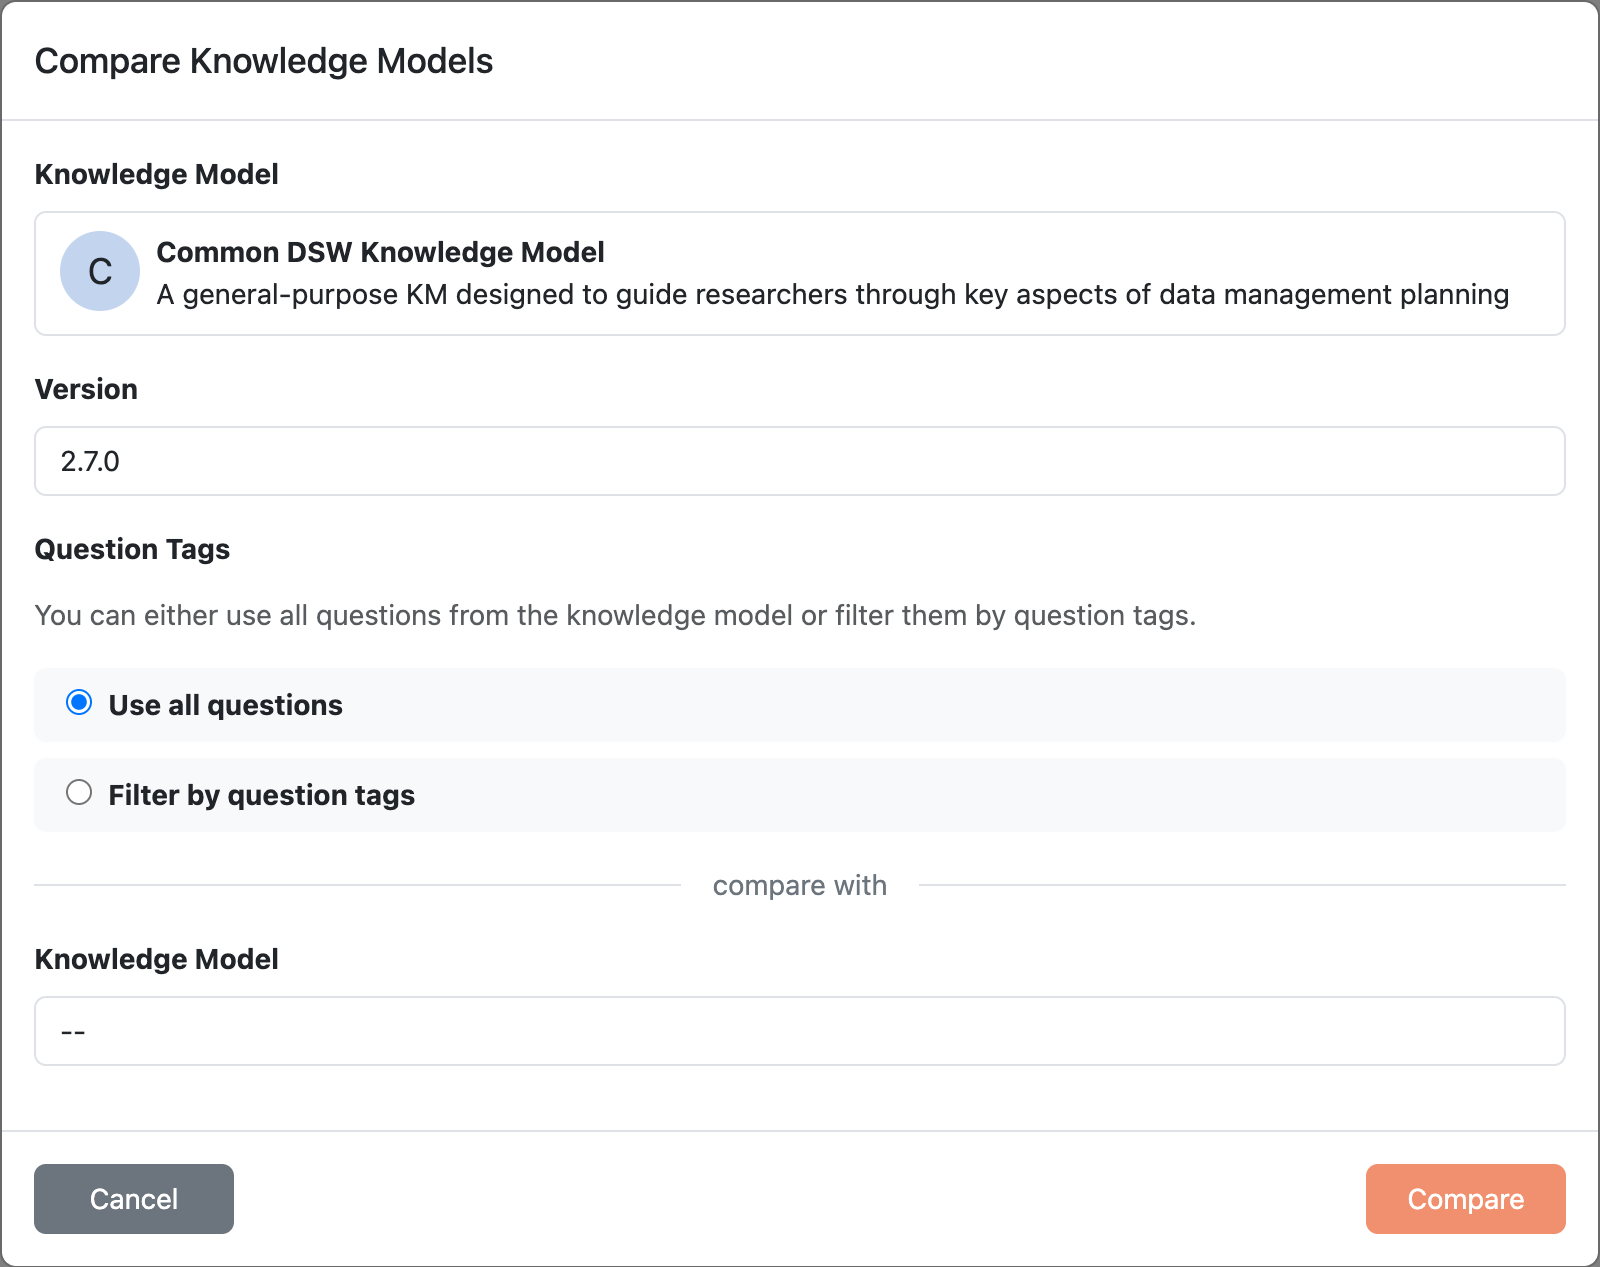
Task: Select the "Use all questions" radio button
Action: coord(79,703)
